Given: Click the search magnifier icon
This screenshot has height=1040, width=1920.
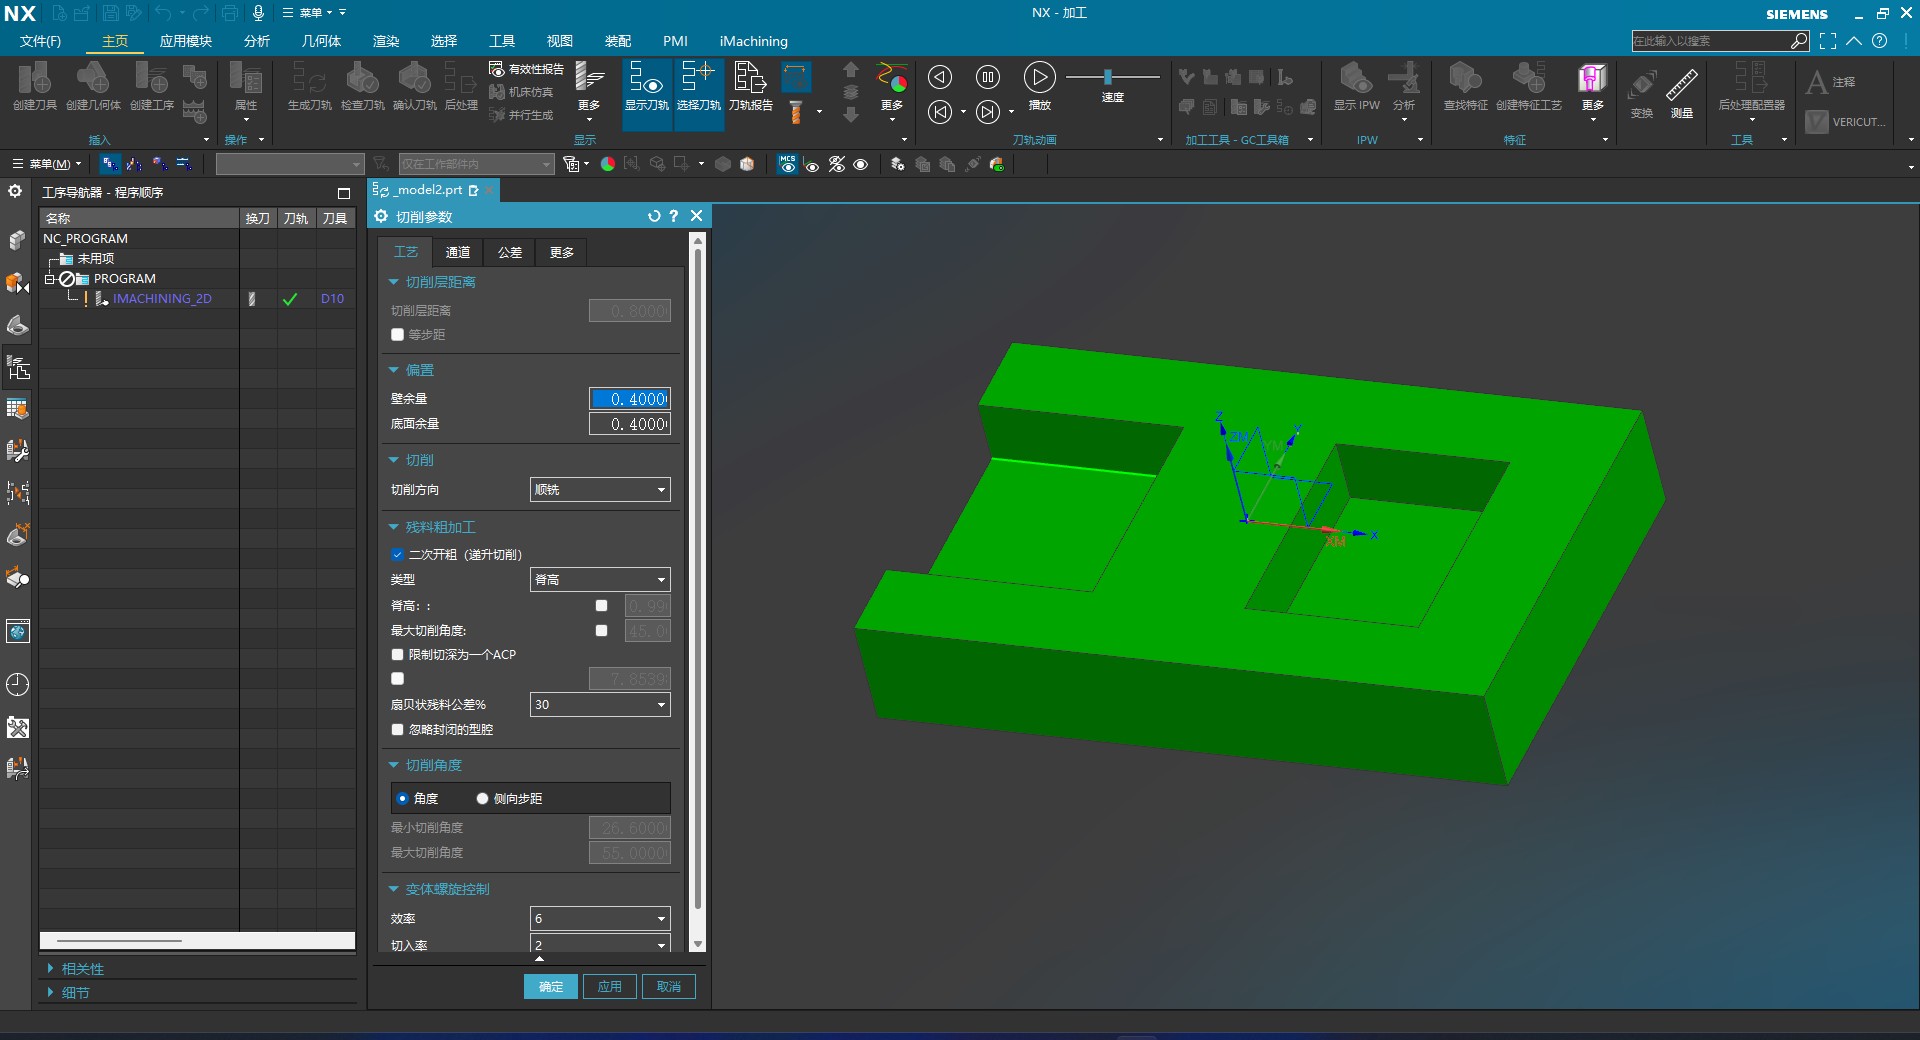Looking at the screenshot, I should click(x=1799, y=41).
